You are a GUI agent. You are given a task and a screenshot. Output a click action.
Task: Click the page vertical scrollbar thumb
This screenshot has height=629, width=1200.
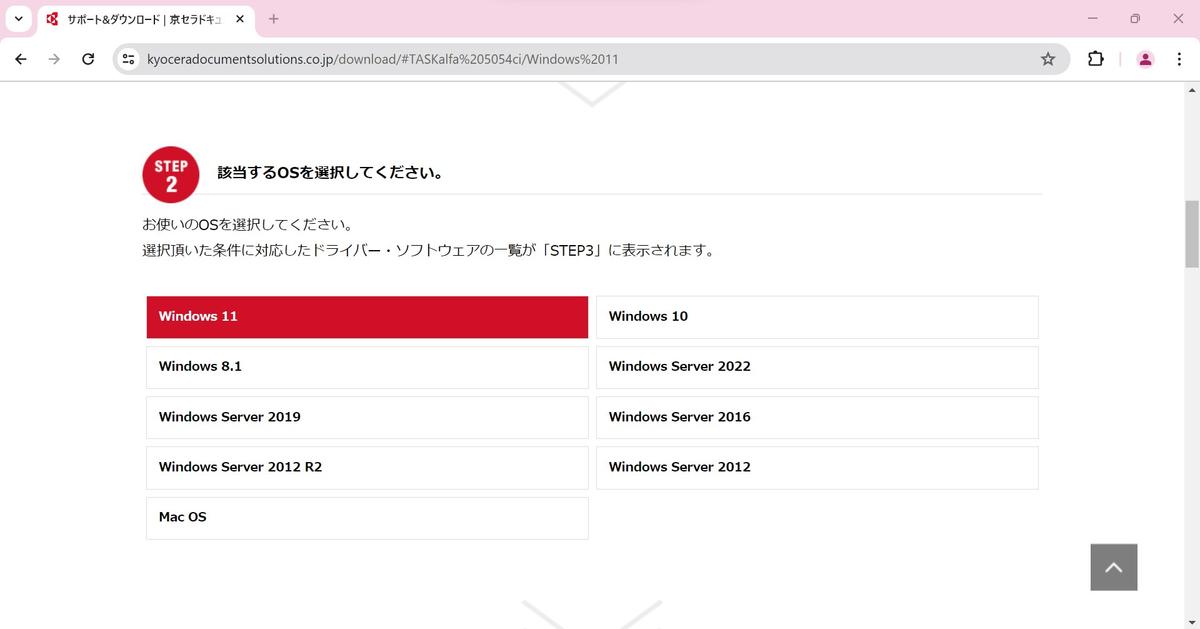1191,233
